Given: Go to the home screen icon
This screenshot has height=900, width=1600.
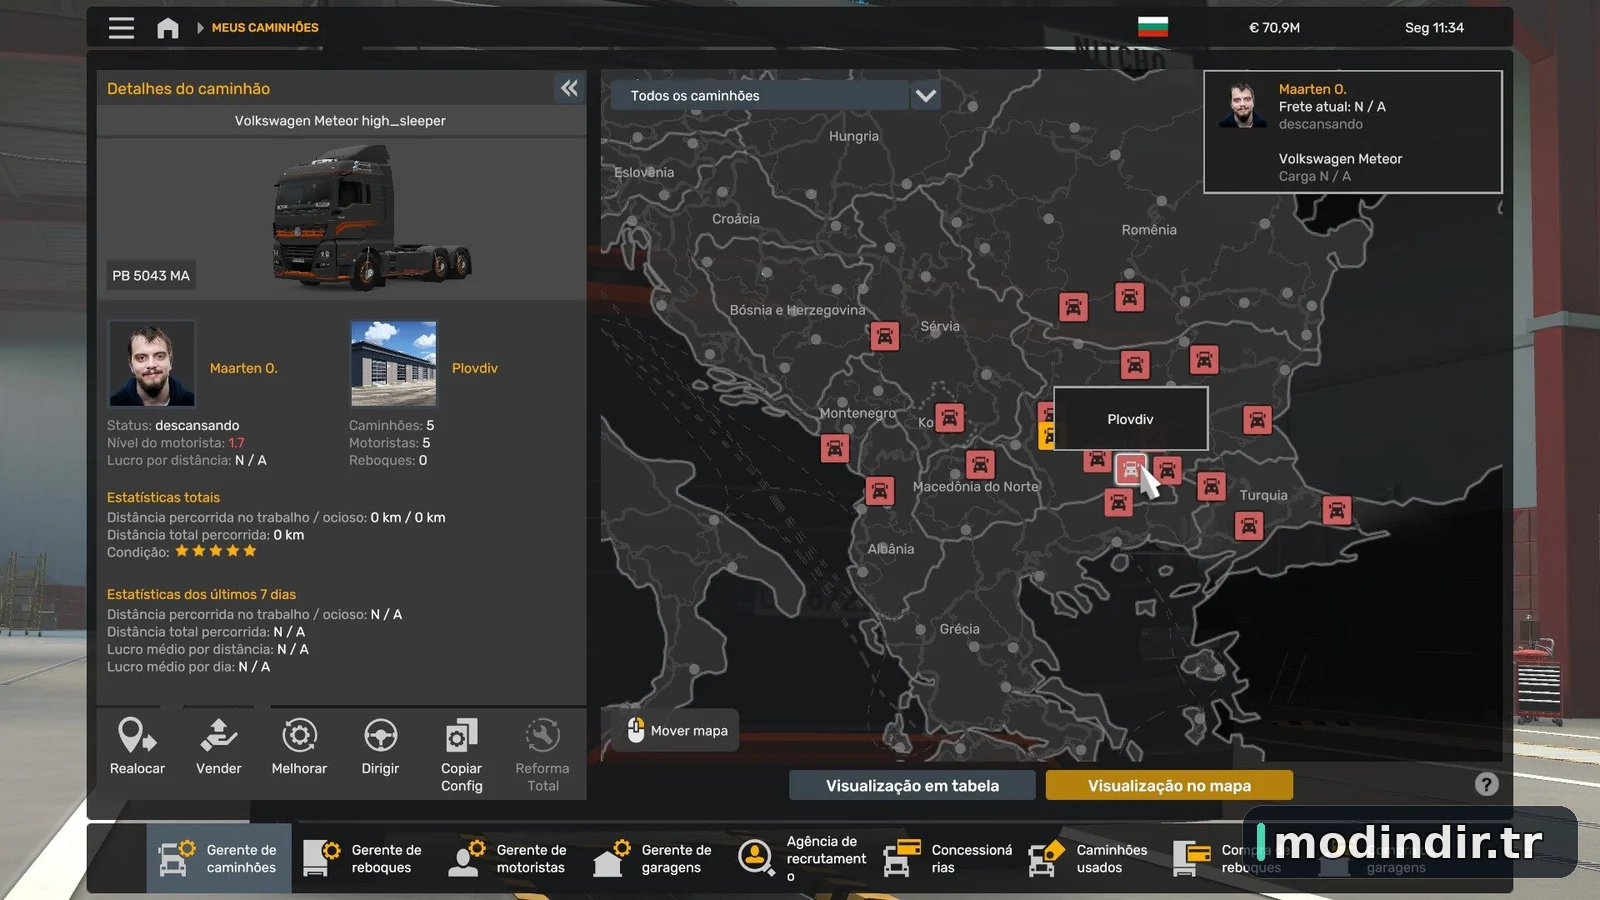Looking at the screenshot, I should click(168, 28).
